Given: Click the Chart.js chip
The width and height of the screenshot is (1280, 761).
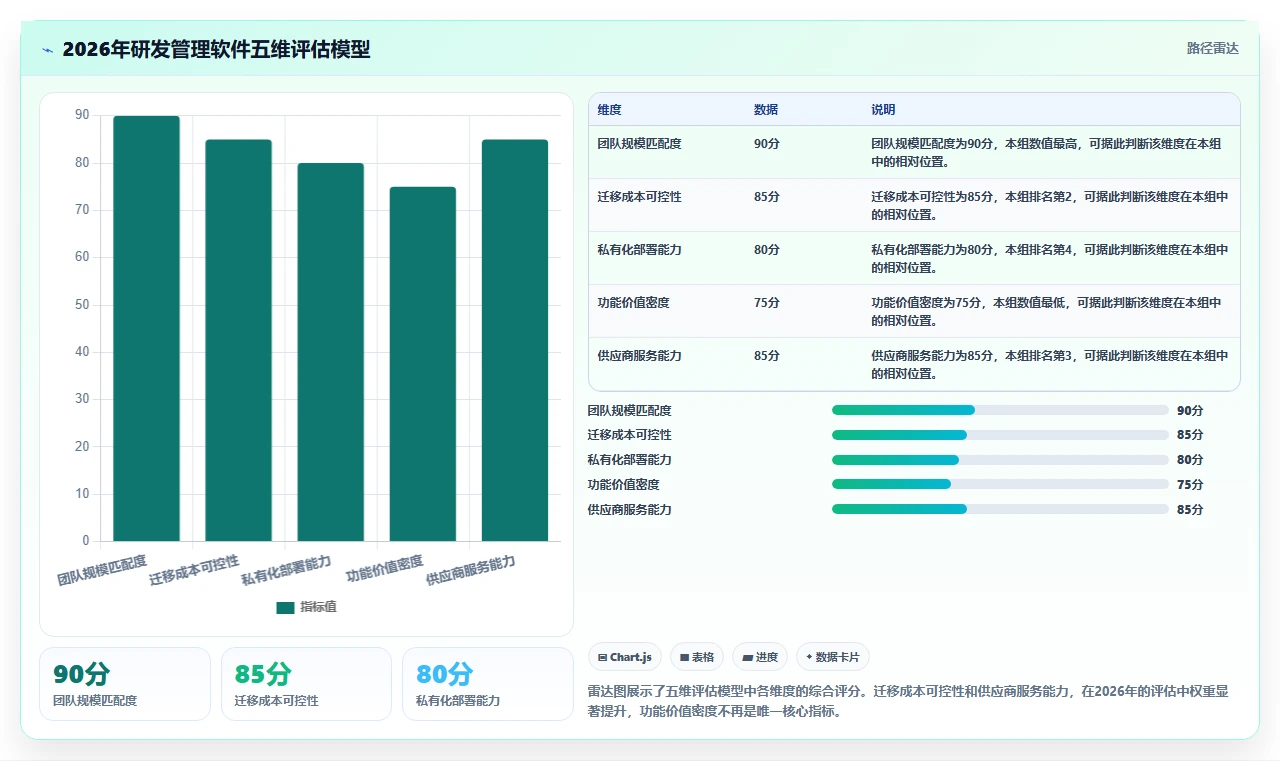Looking at the screenshot, I should (625, 657).
